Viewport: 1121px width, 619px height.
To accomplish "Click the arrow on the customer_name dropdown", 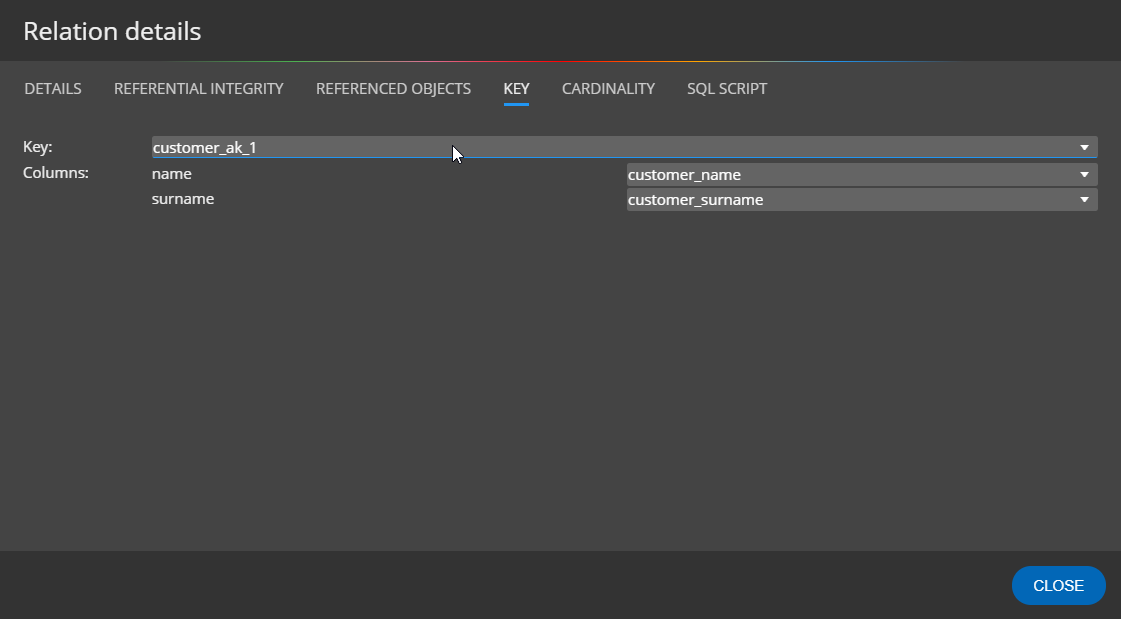I will point(1084,175).
